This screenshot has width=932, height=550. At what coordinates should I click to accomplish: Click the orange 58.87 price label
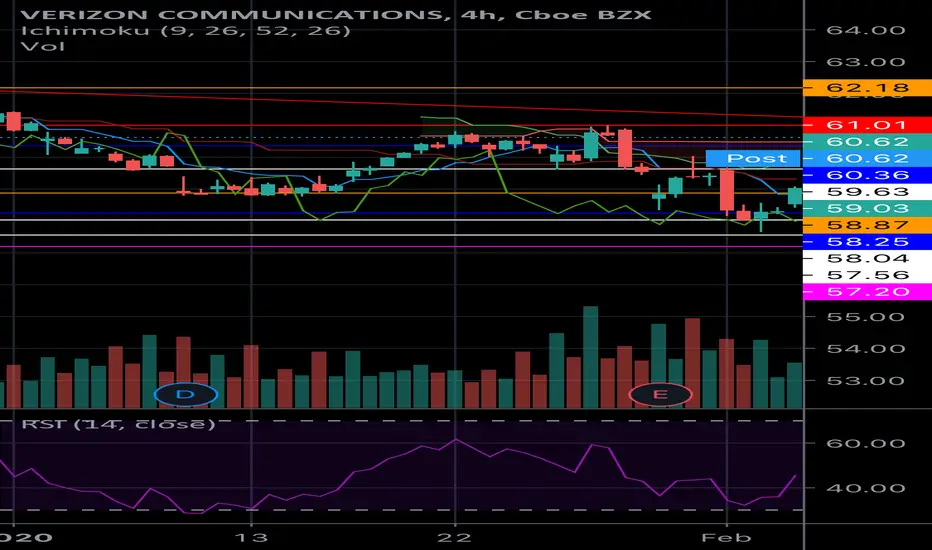coord(867,225)
